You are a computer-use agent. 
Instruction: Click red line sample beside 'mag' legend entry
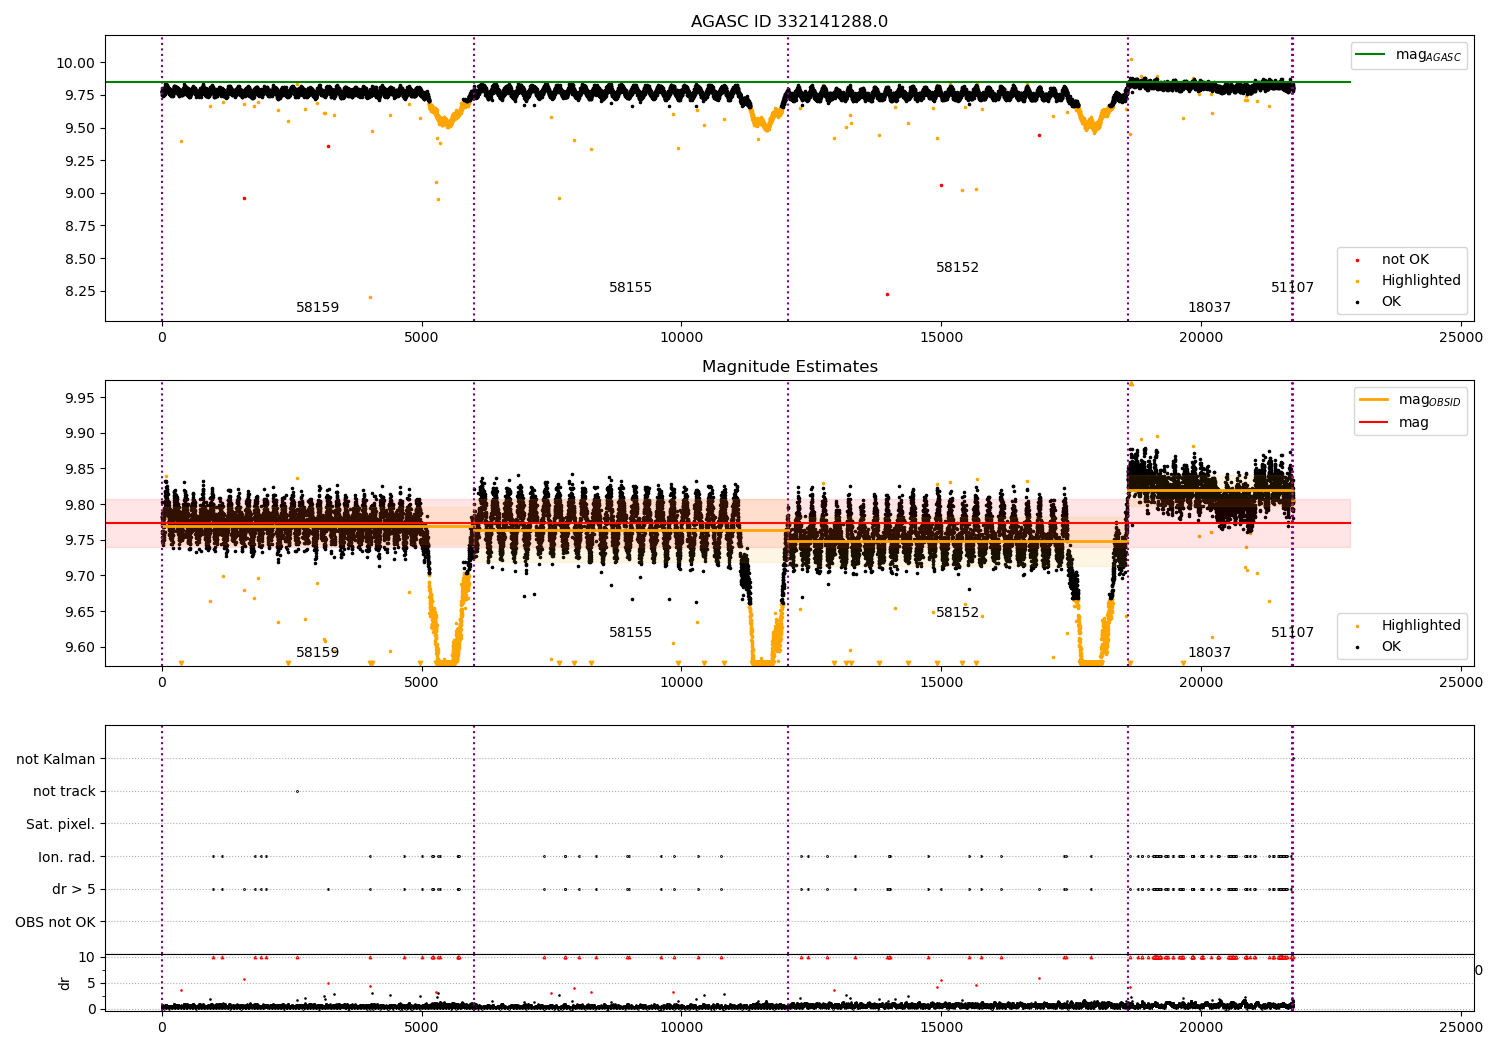point(1374,423)
